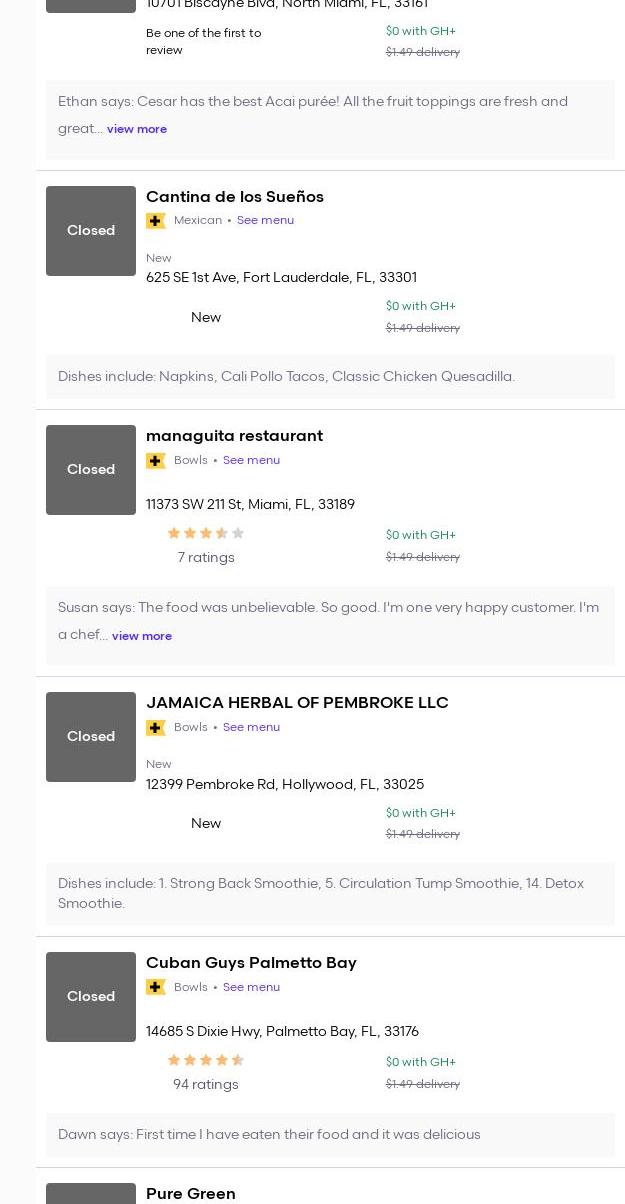Click GH+ badge icon beside Cantina de los Sueños

[155, 221]
